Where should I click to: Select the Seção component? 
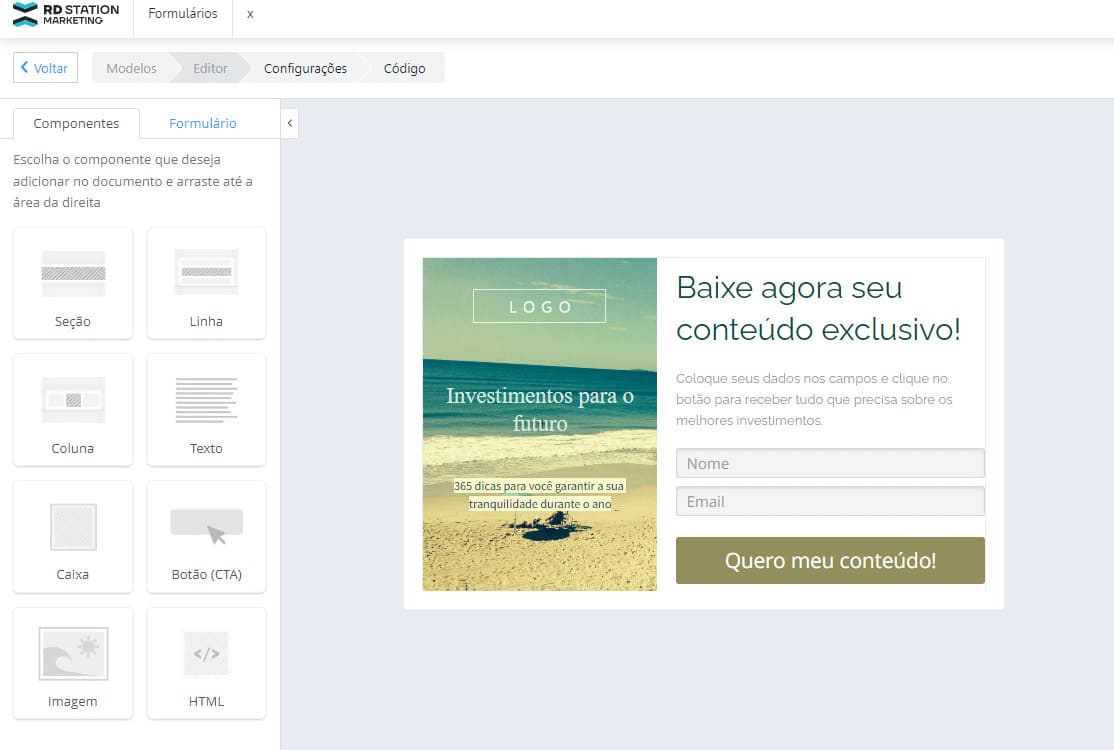72,283
